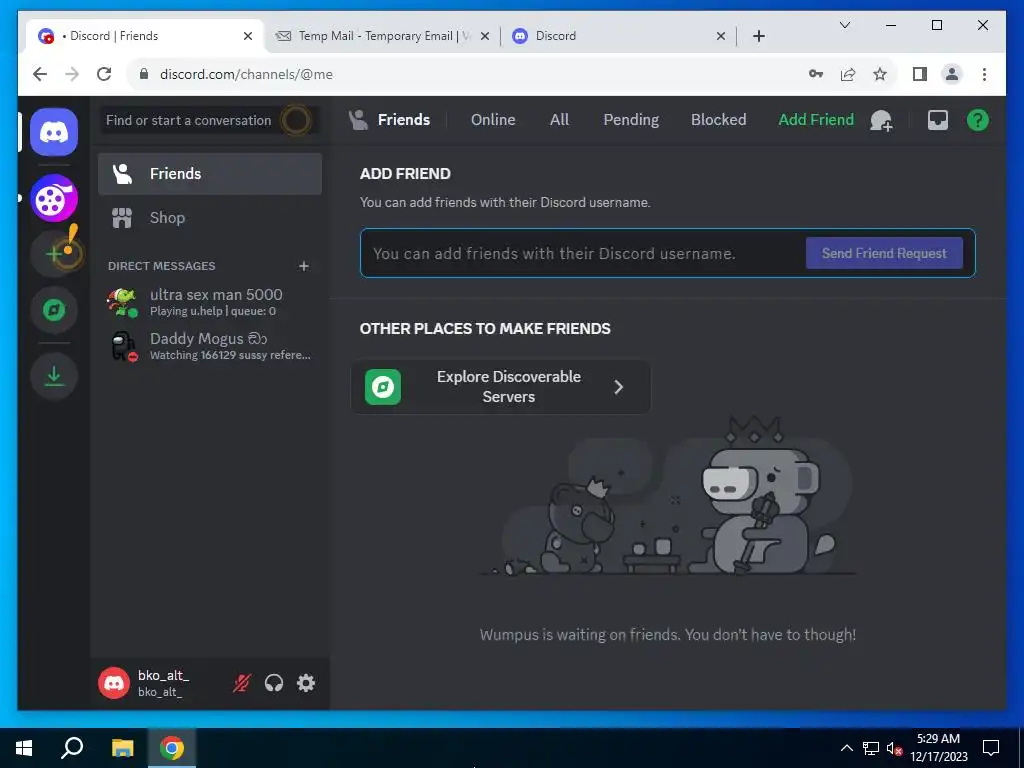Image resolution: width=1024 pixels, height=768 pixels.
Task: Open Chrome profile icon
Action: (952, 74)
